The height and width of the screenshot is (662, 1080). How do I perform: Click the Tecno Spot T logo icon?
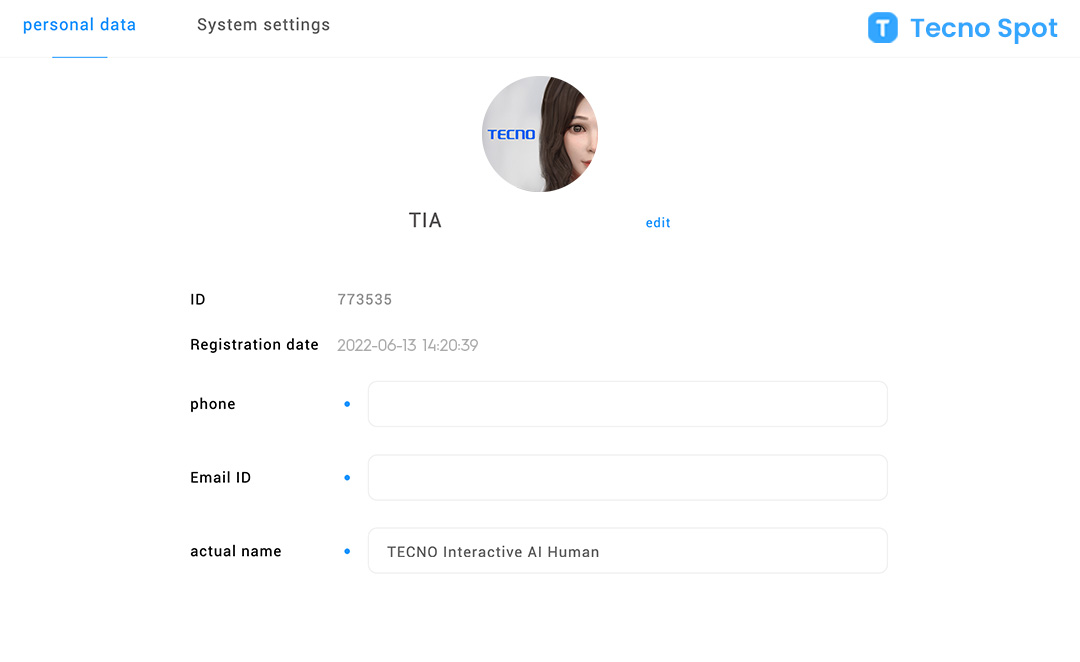coord(882,28)
